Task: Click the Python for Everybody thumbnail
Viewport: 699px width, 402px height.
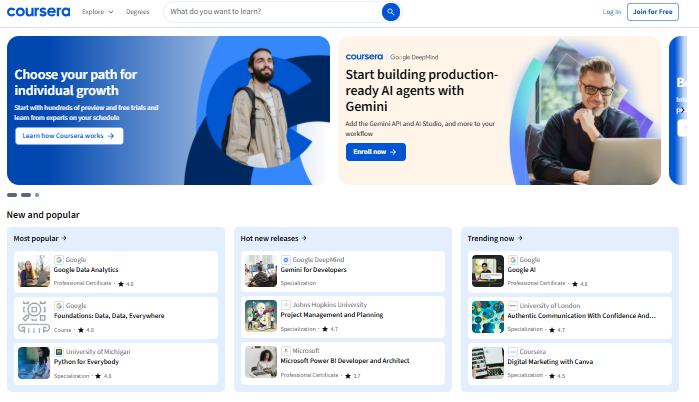Action: 34,363
